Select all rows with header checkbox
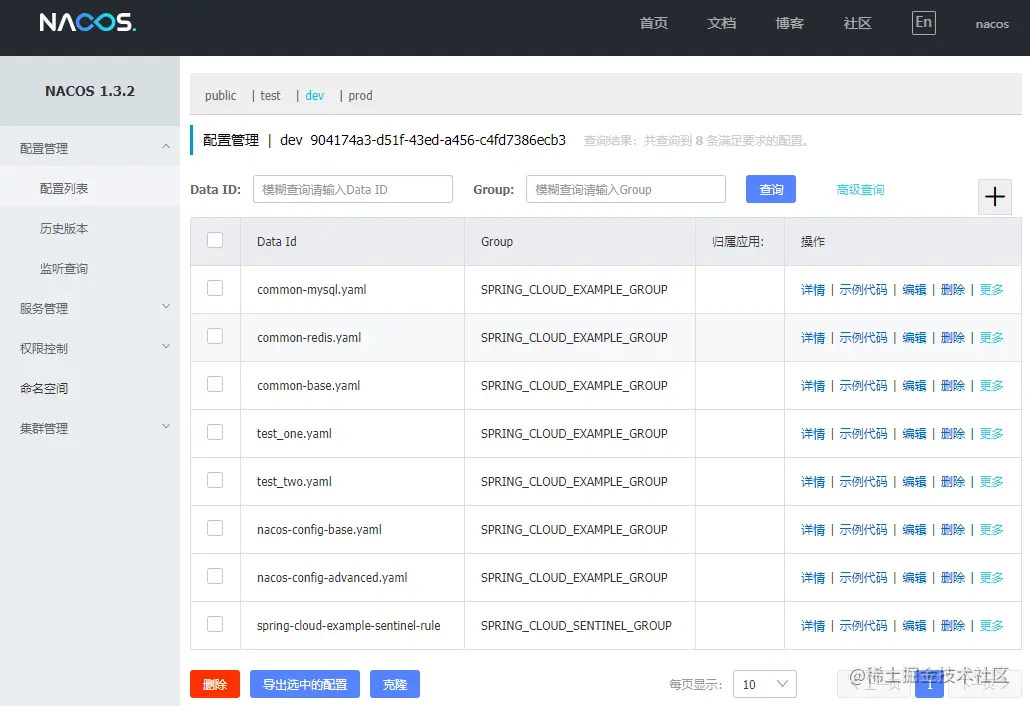The image size is (1030, 706). pos(215,241)
